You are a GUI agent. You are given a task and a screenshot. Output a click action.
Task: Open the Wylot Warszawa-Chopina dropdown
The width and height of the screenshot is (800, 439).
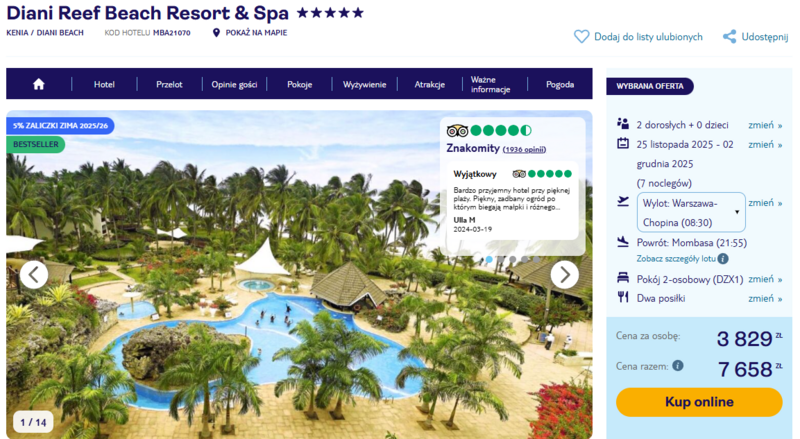click(691, 212)
